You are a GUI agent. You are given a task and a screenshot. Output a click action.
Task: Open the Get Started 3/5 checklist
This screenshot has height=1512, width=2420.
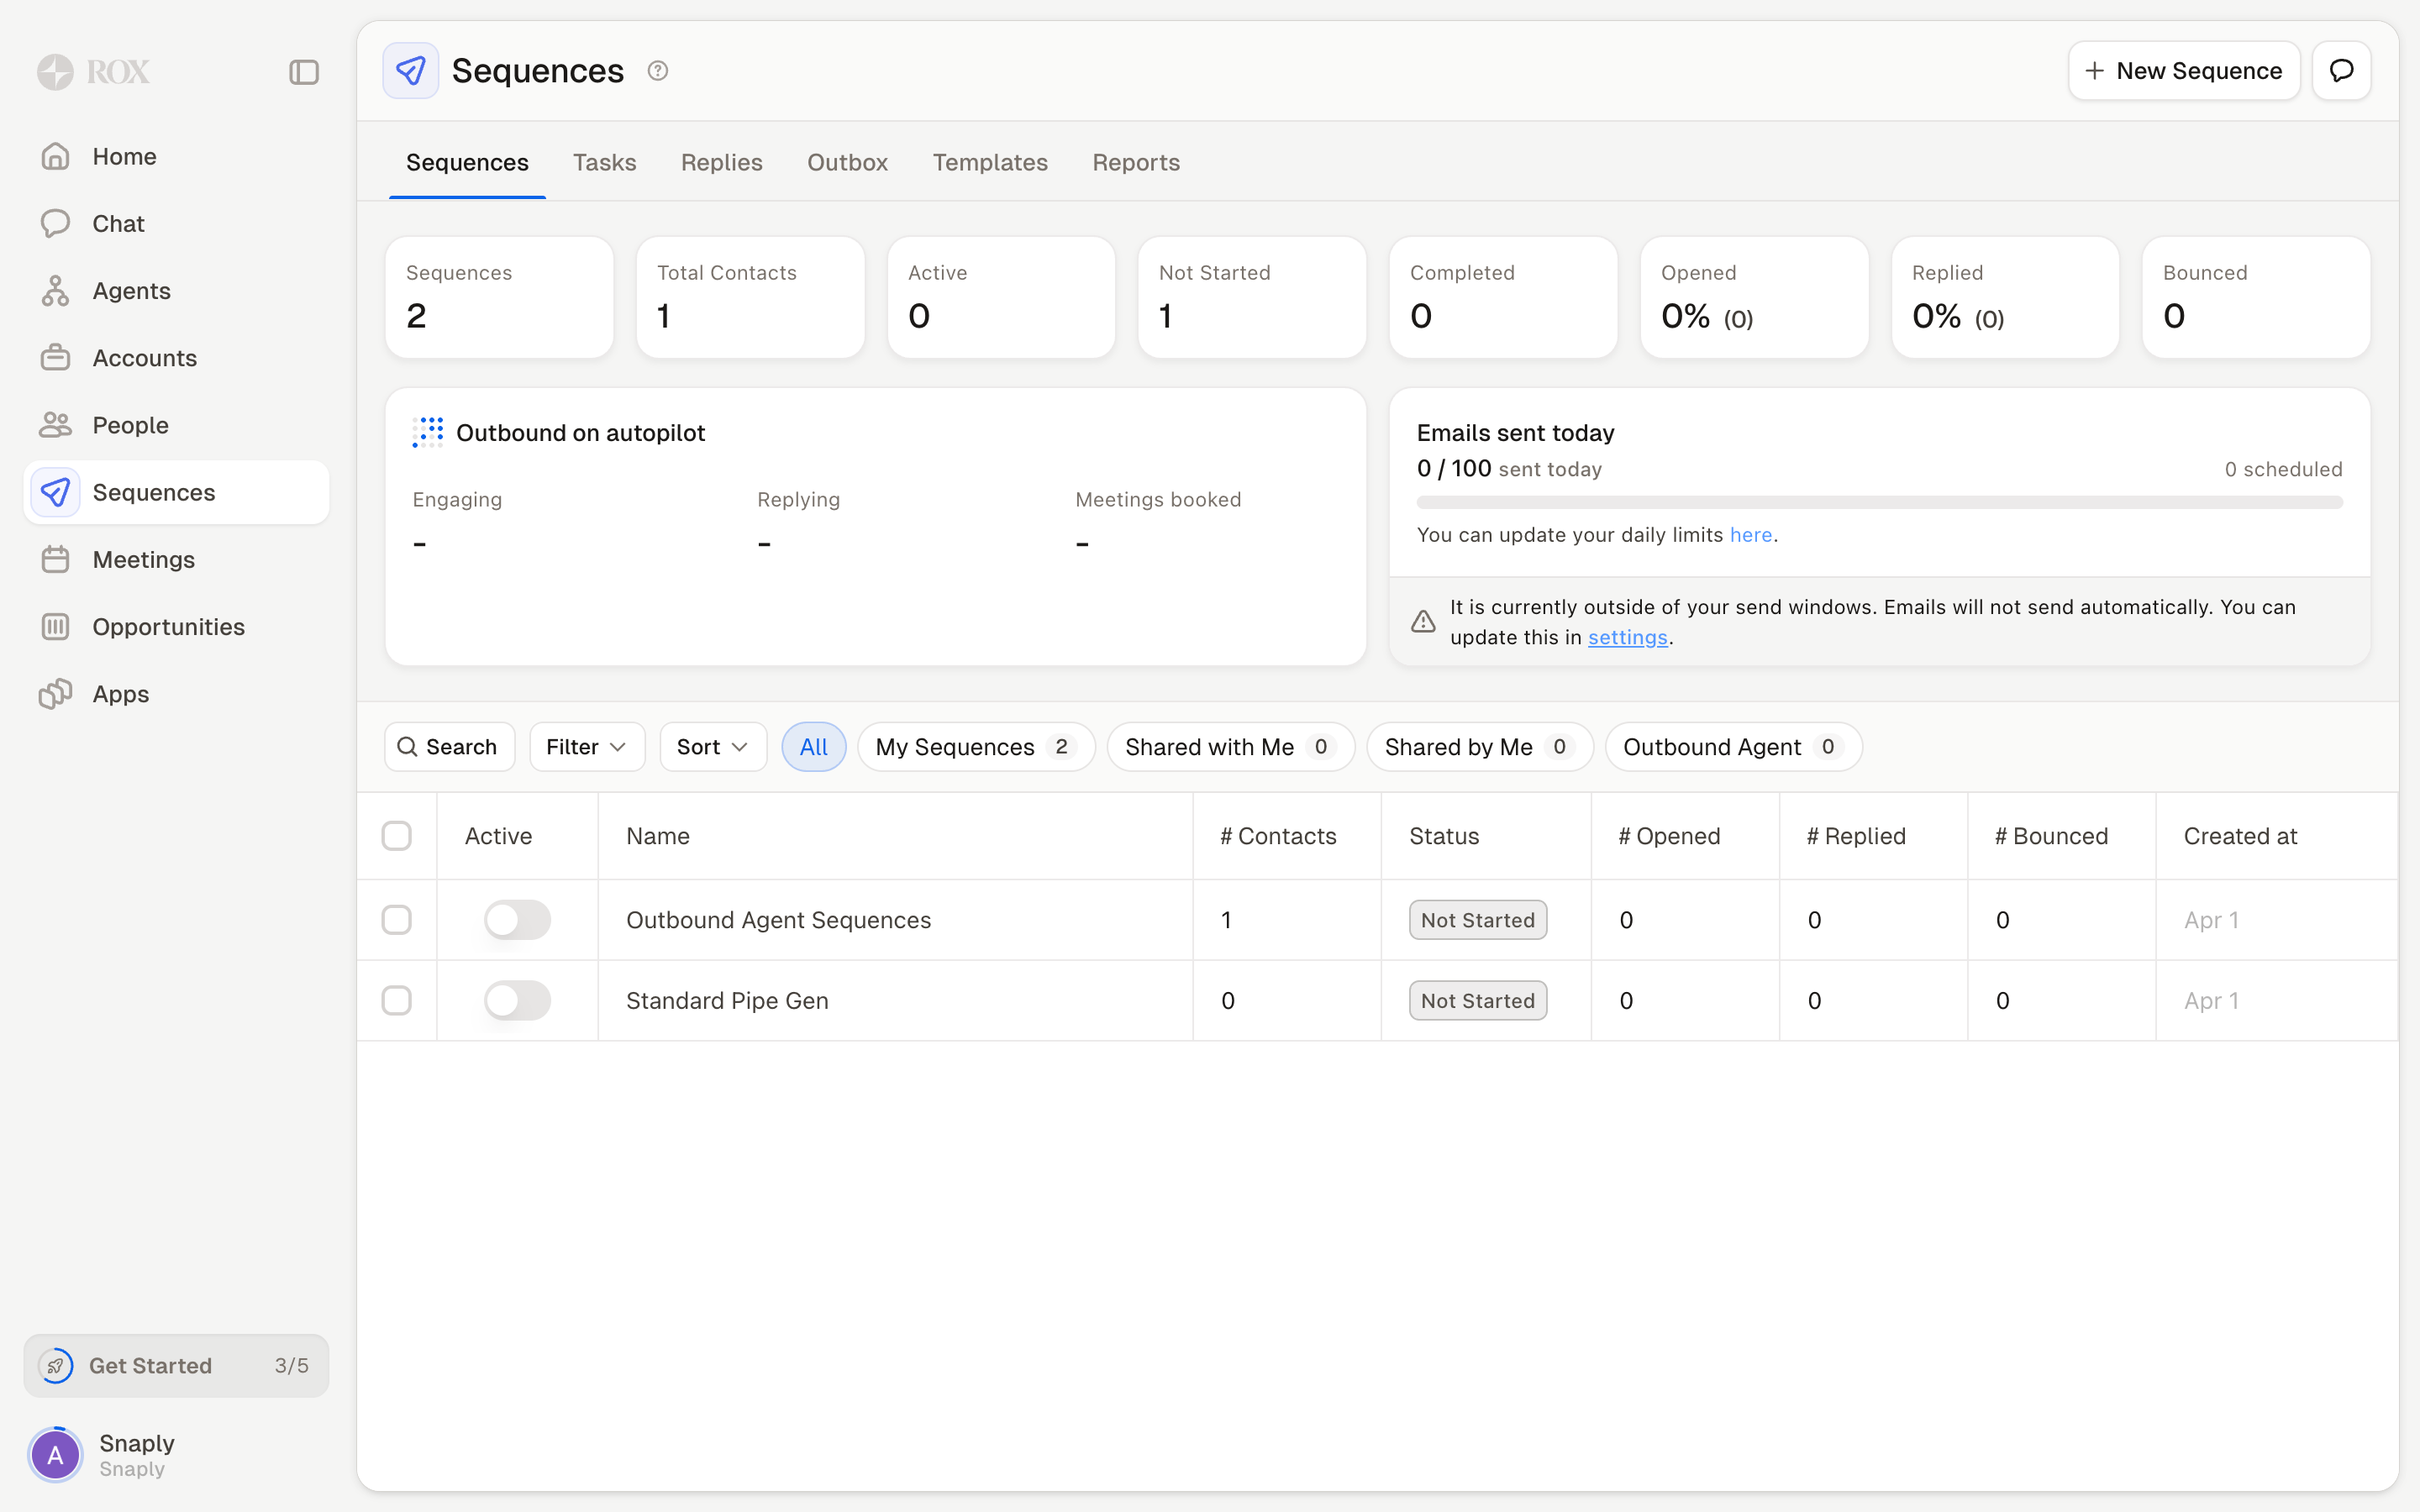[x=176, y=1365]
